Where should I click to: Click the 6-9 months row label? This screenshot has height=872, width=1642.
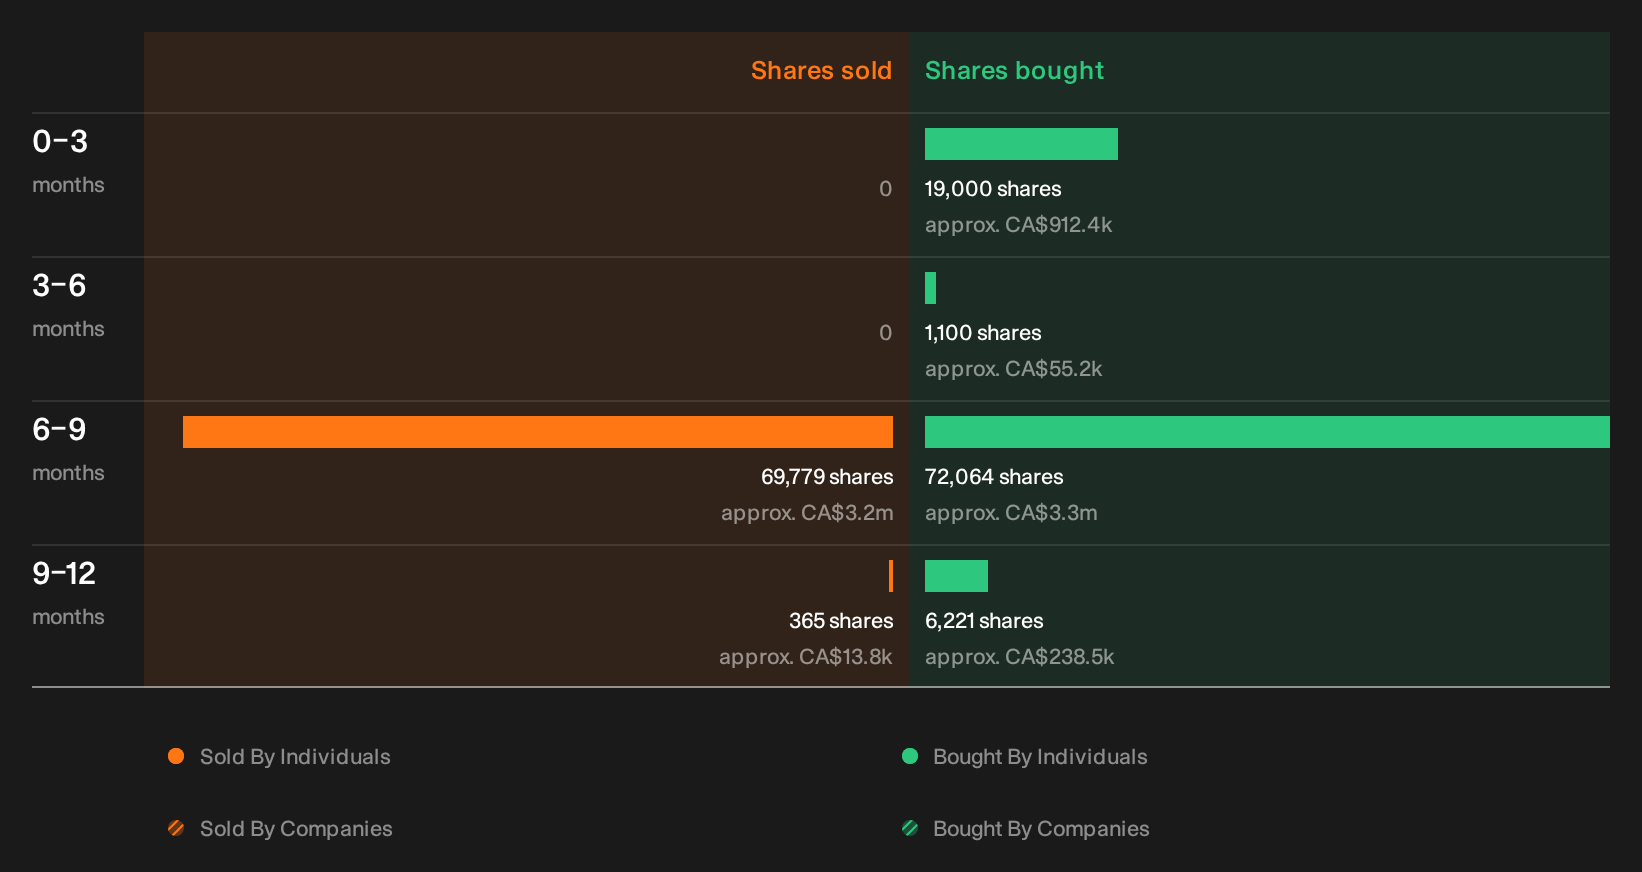[x=68, y=448]
